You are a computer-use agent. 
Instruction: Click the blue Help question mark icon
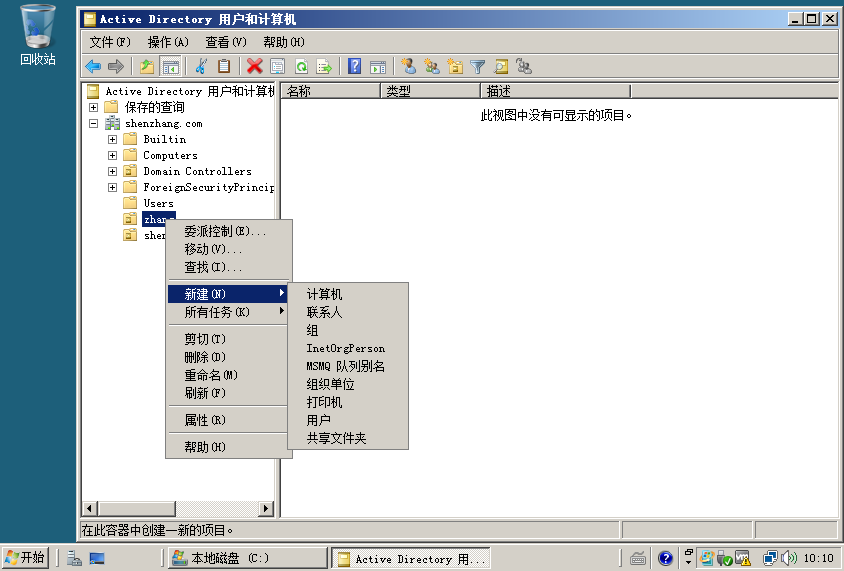click(x=354, y=67)
